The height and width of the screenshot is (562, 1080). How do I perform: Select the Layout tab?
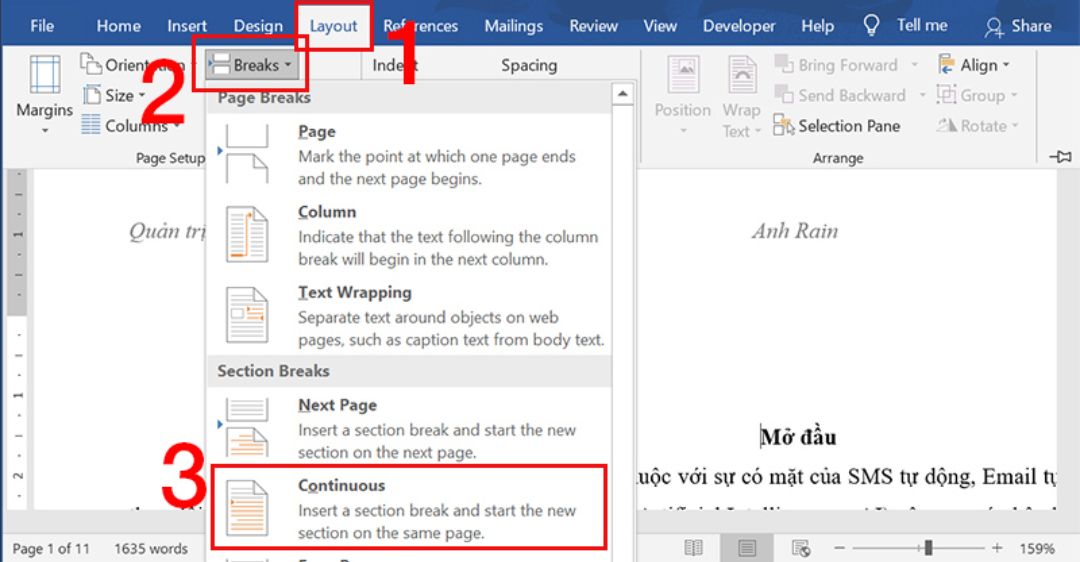pos(333,26)
